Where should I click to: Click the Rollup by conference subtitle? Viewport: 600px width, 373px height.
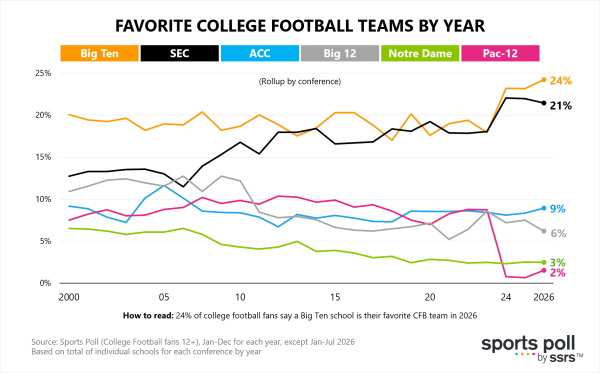300,81
